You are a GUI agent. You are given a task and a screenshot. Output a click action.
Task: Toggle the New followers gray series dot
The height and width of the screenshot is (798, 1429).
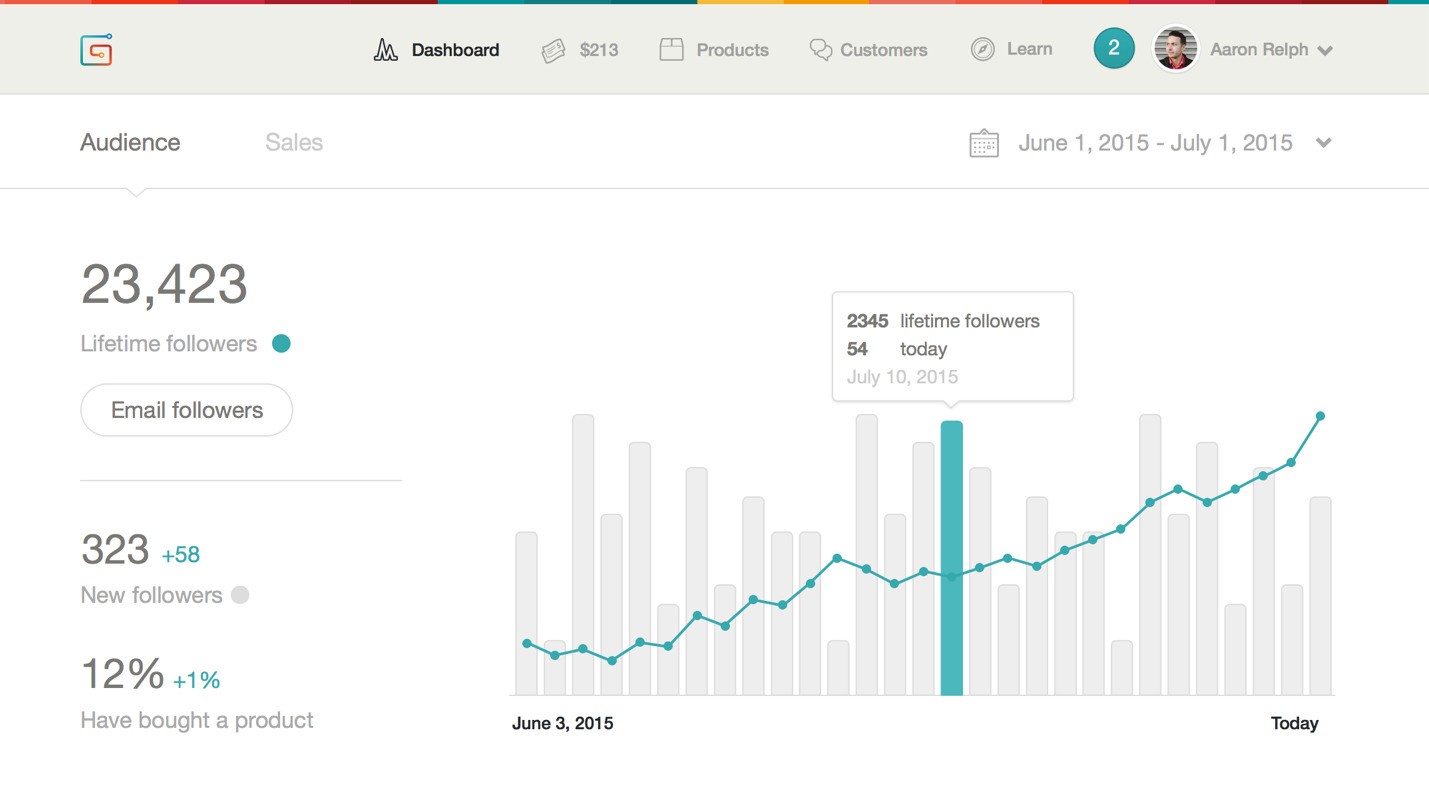[240, 595]
